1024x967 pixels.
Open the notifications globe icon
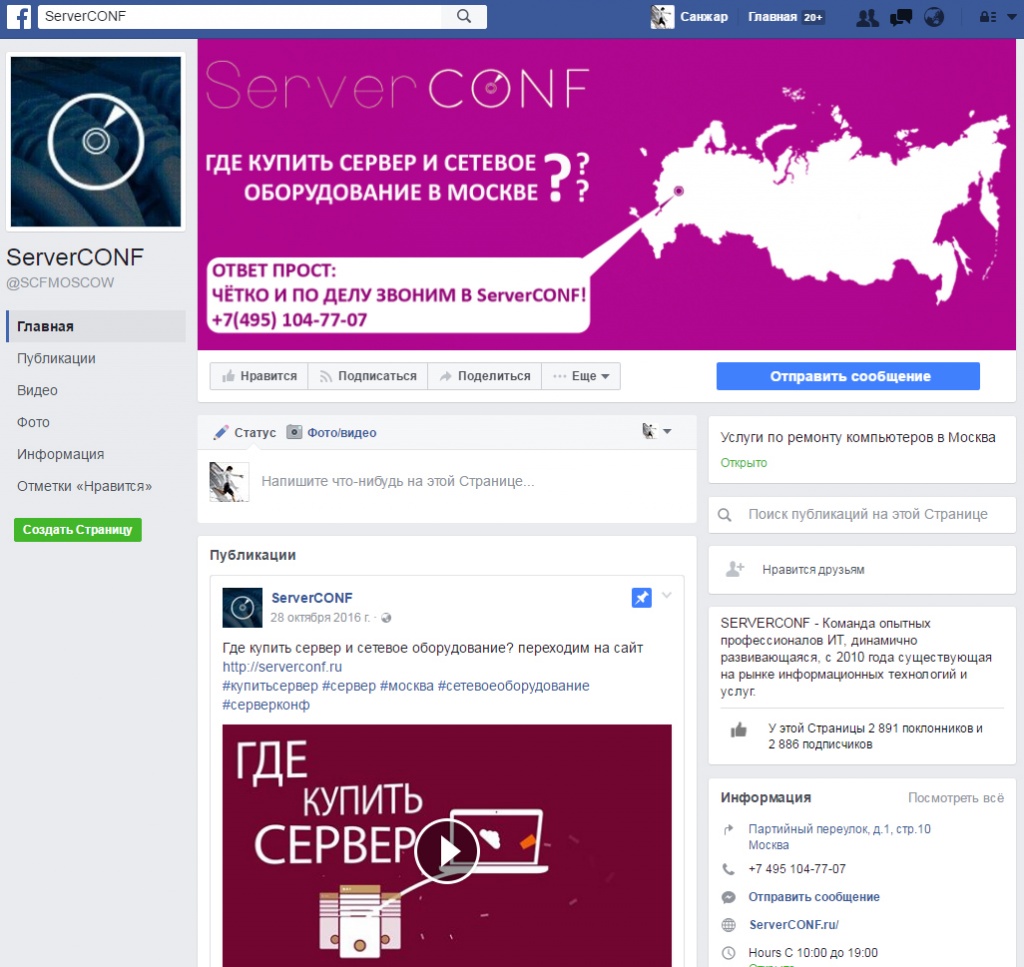[934, 17]
